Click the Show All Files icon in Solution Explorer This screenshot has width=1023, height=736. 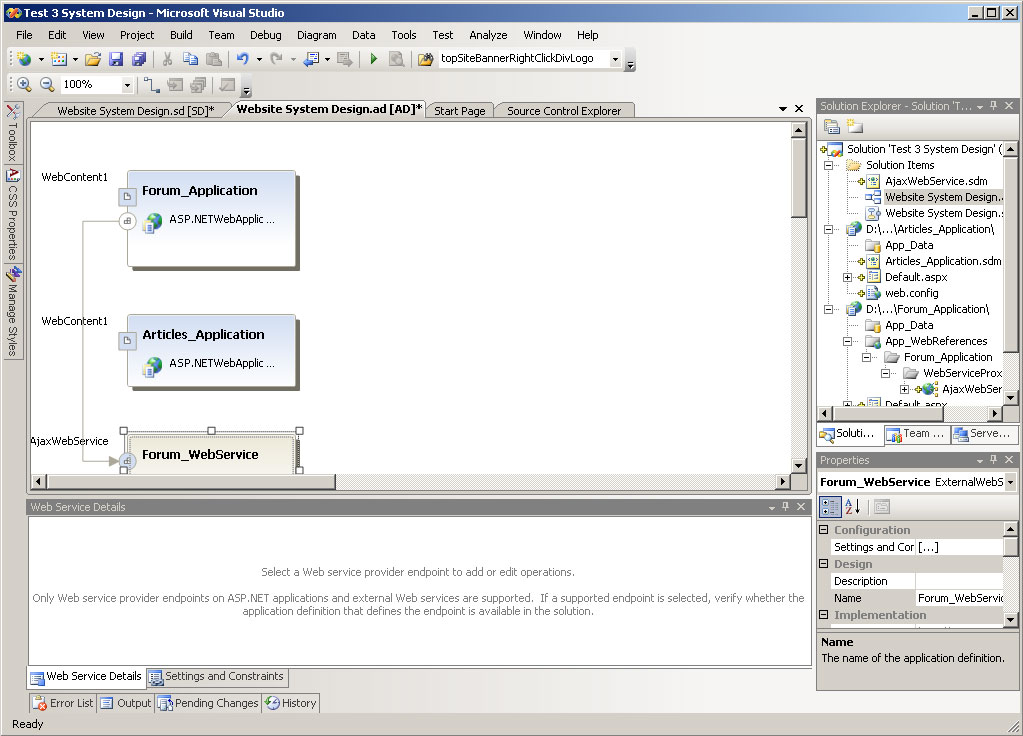(x=854, y=127)
